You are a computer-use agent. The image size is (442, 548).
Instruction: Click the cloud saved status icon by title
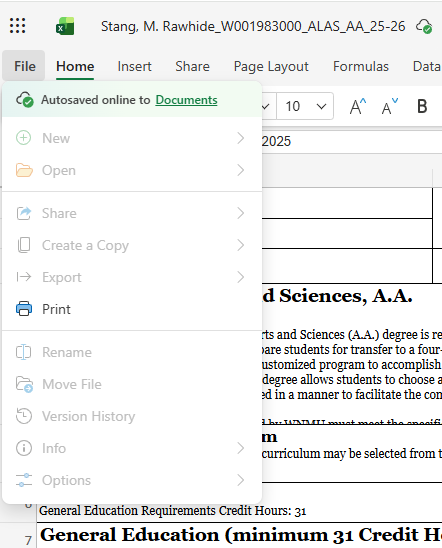[x=424, y=26]
